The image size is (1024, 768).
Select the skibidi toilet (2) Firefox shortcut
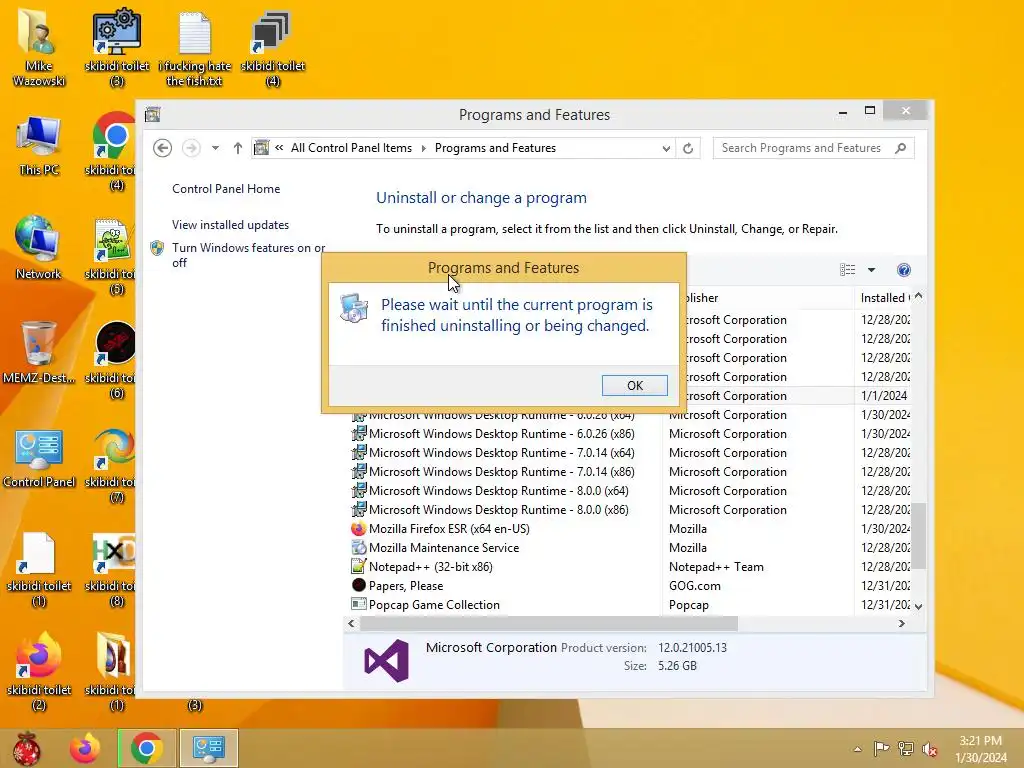[x=39, y=671]
